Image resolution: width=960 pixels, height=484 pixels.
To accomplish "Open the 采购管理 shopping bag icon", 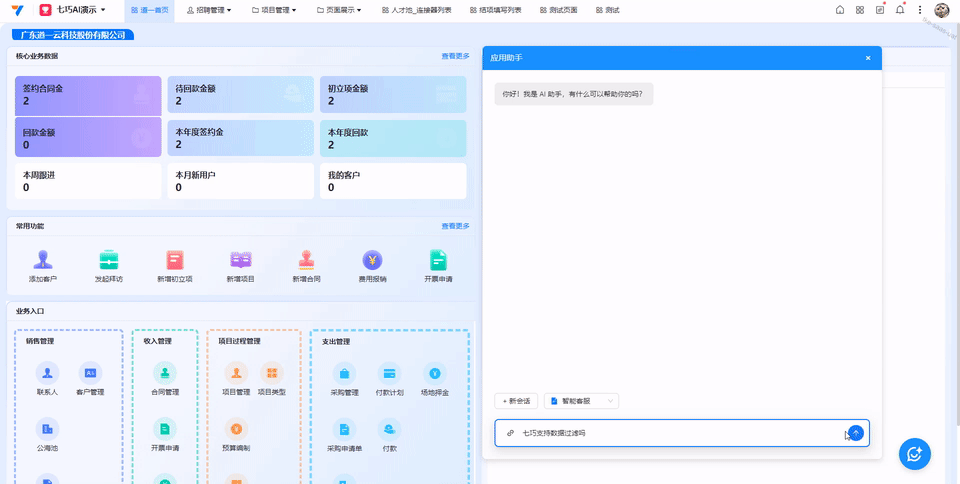I will click(344, 373).
